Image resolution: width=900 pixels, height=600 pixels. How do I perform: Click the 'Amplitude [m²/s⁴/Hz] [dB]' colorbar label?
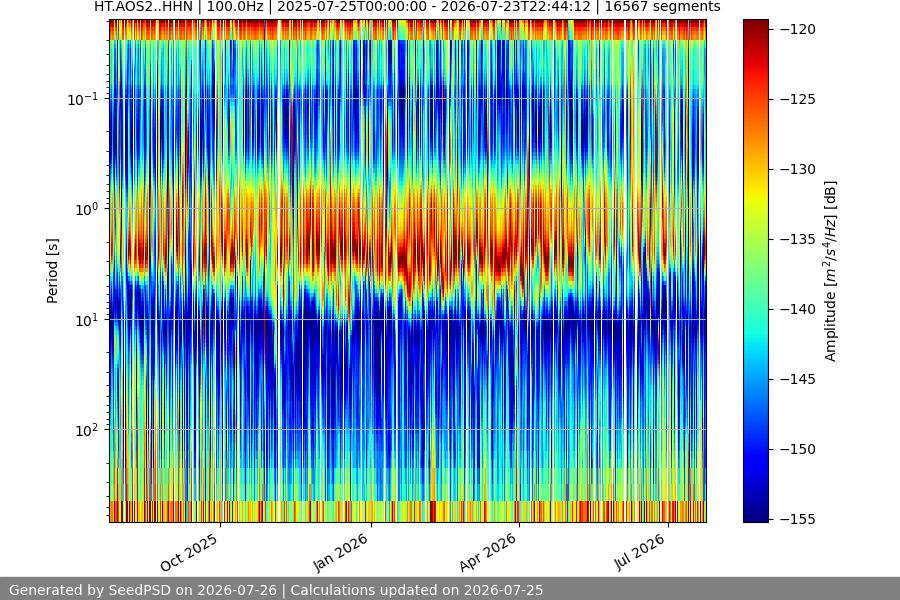click(x=831, y=271)
